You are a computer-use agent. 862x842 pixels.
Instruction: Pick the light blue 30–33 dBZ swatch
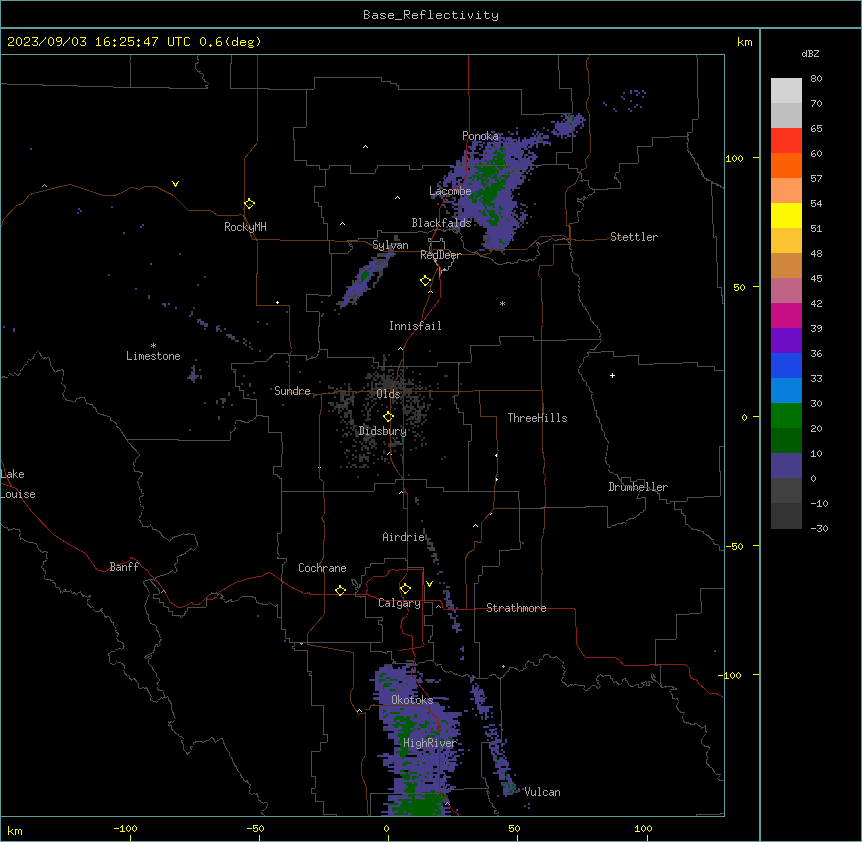pos(786,391)
